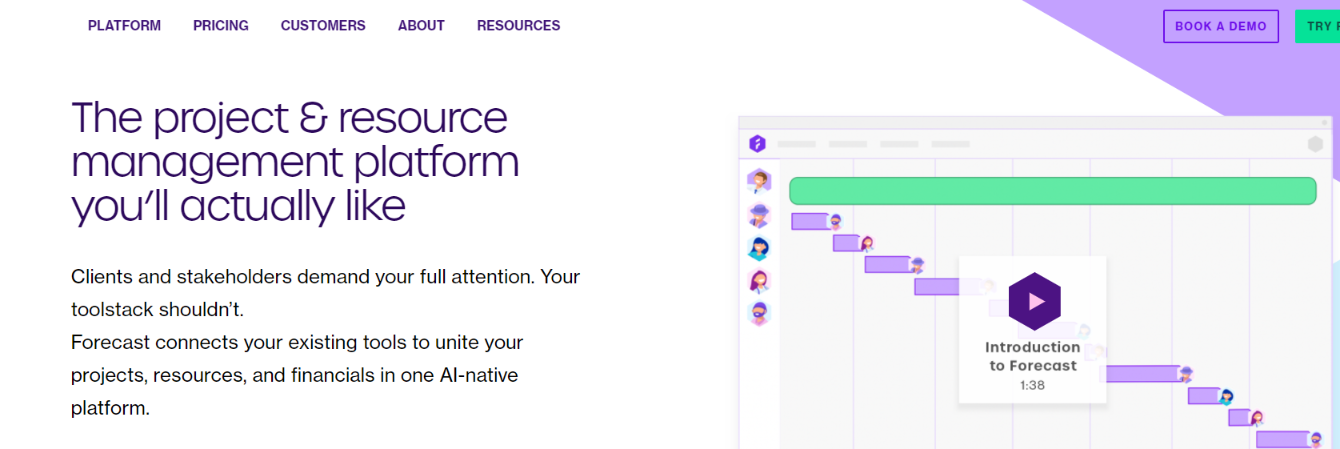The width and height of the screenshot is (1340, 449).
Task: Select the purple-hat avatar in the sidebar
Action: [x=759, y=215]
